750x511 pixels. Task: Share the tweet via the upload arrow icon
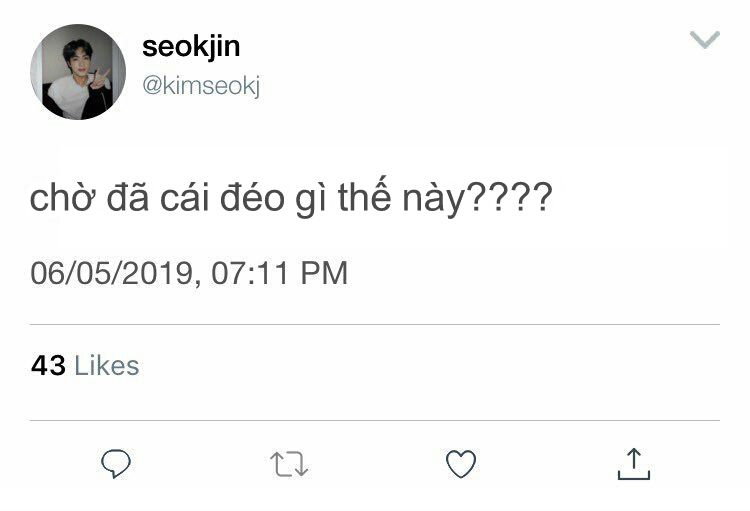pyautogui.click(x=634, y=463)
